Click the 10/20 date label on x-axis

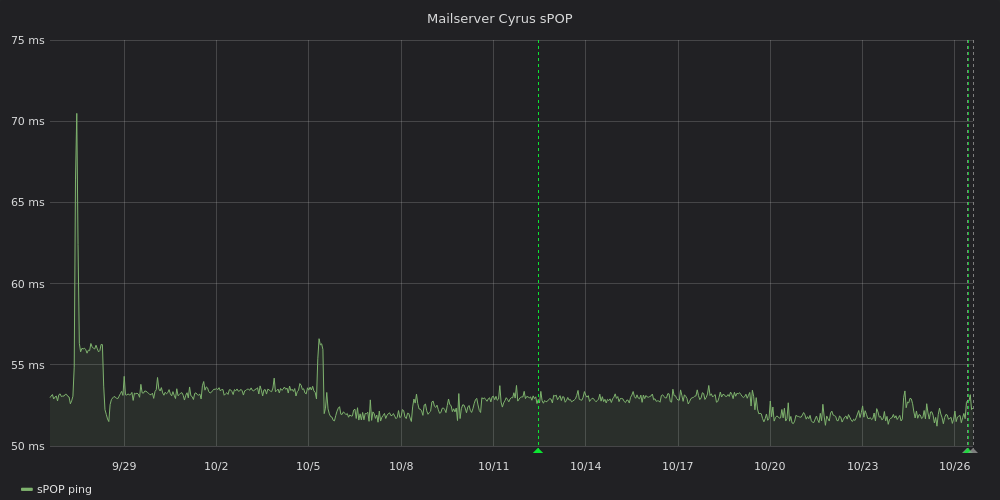(770, 466)
